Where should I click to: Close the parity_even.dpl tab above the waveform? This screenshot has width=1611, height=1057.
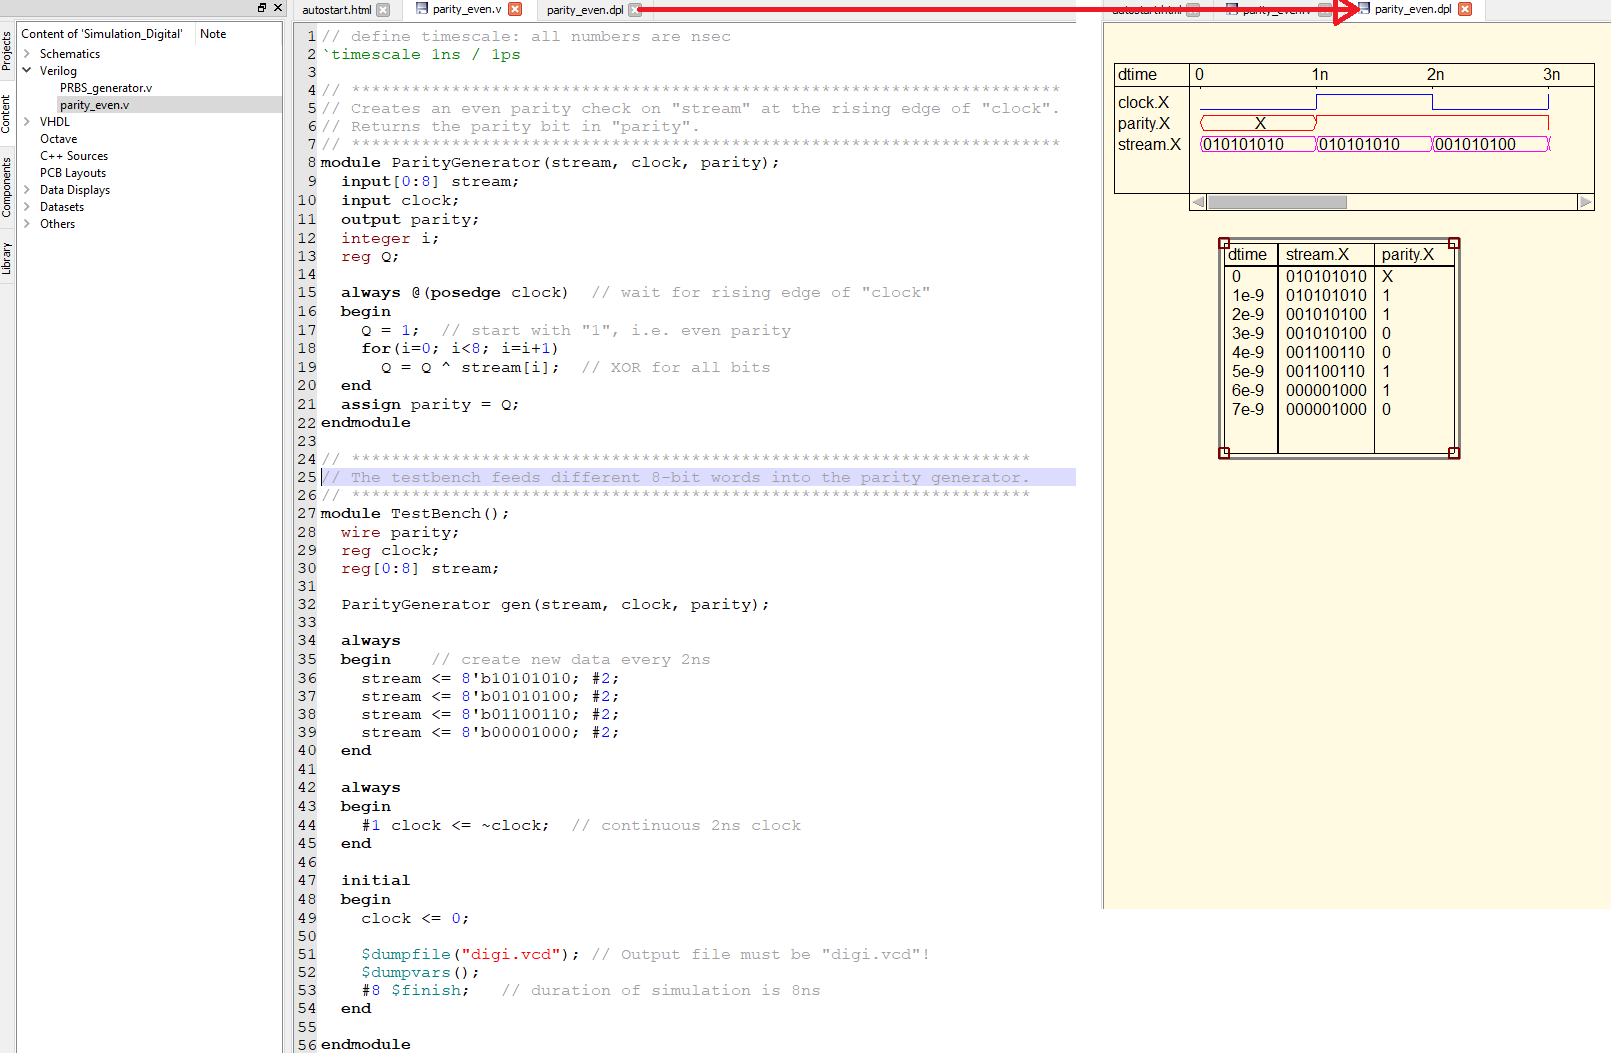[1465, 9]
